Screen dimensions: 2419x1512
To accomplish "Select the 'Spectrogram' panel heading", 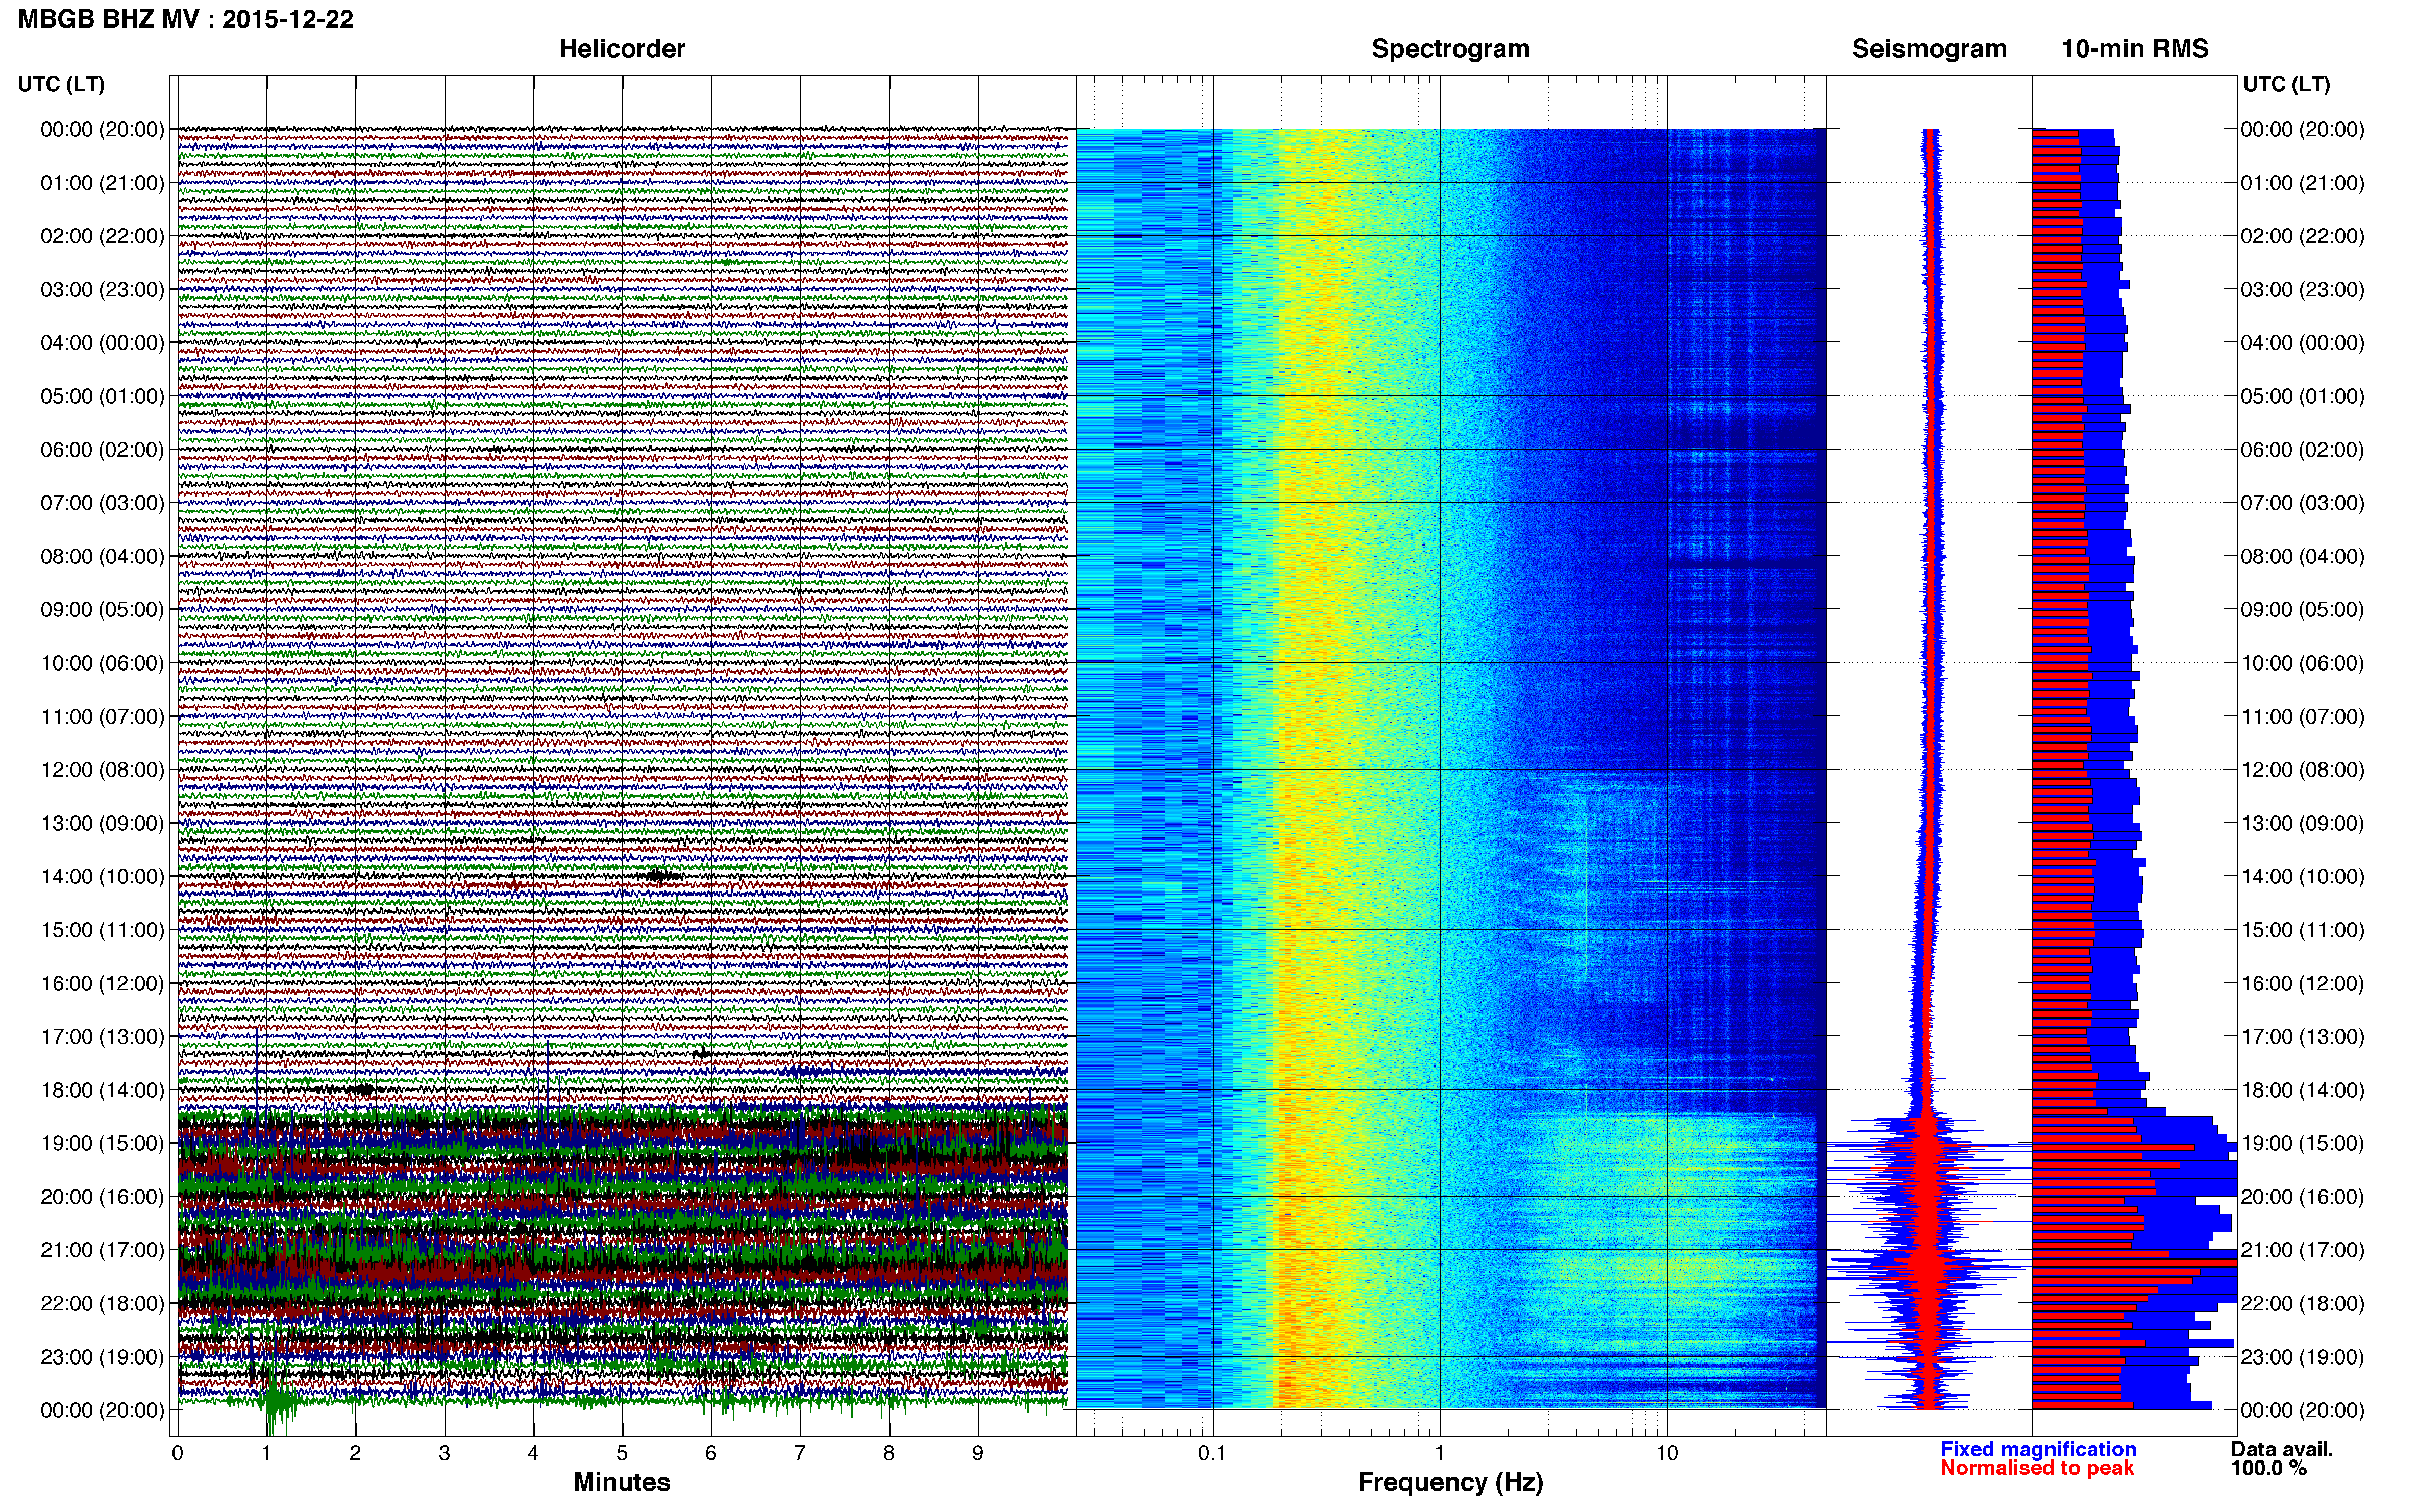I will point(1450,49).
